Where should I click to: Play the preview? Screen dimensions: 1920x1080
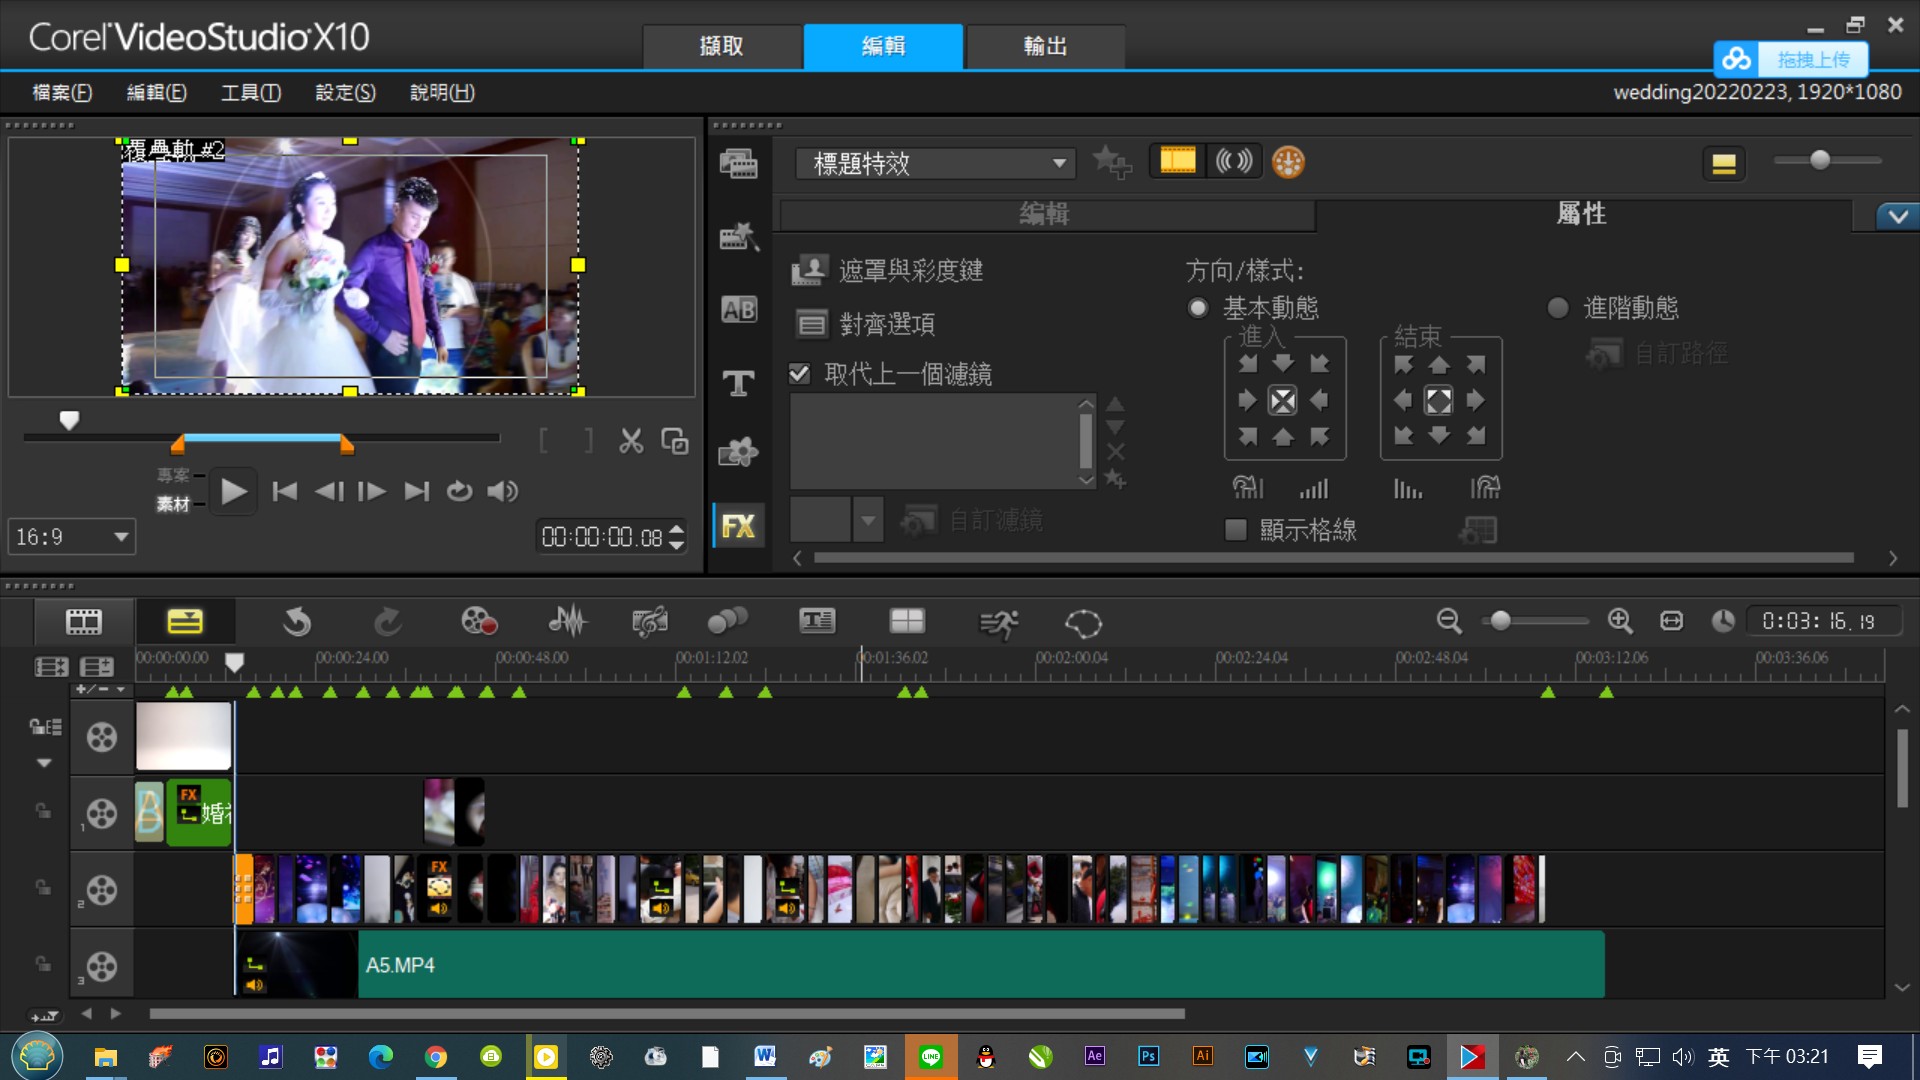233,491
